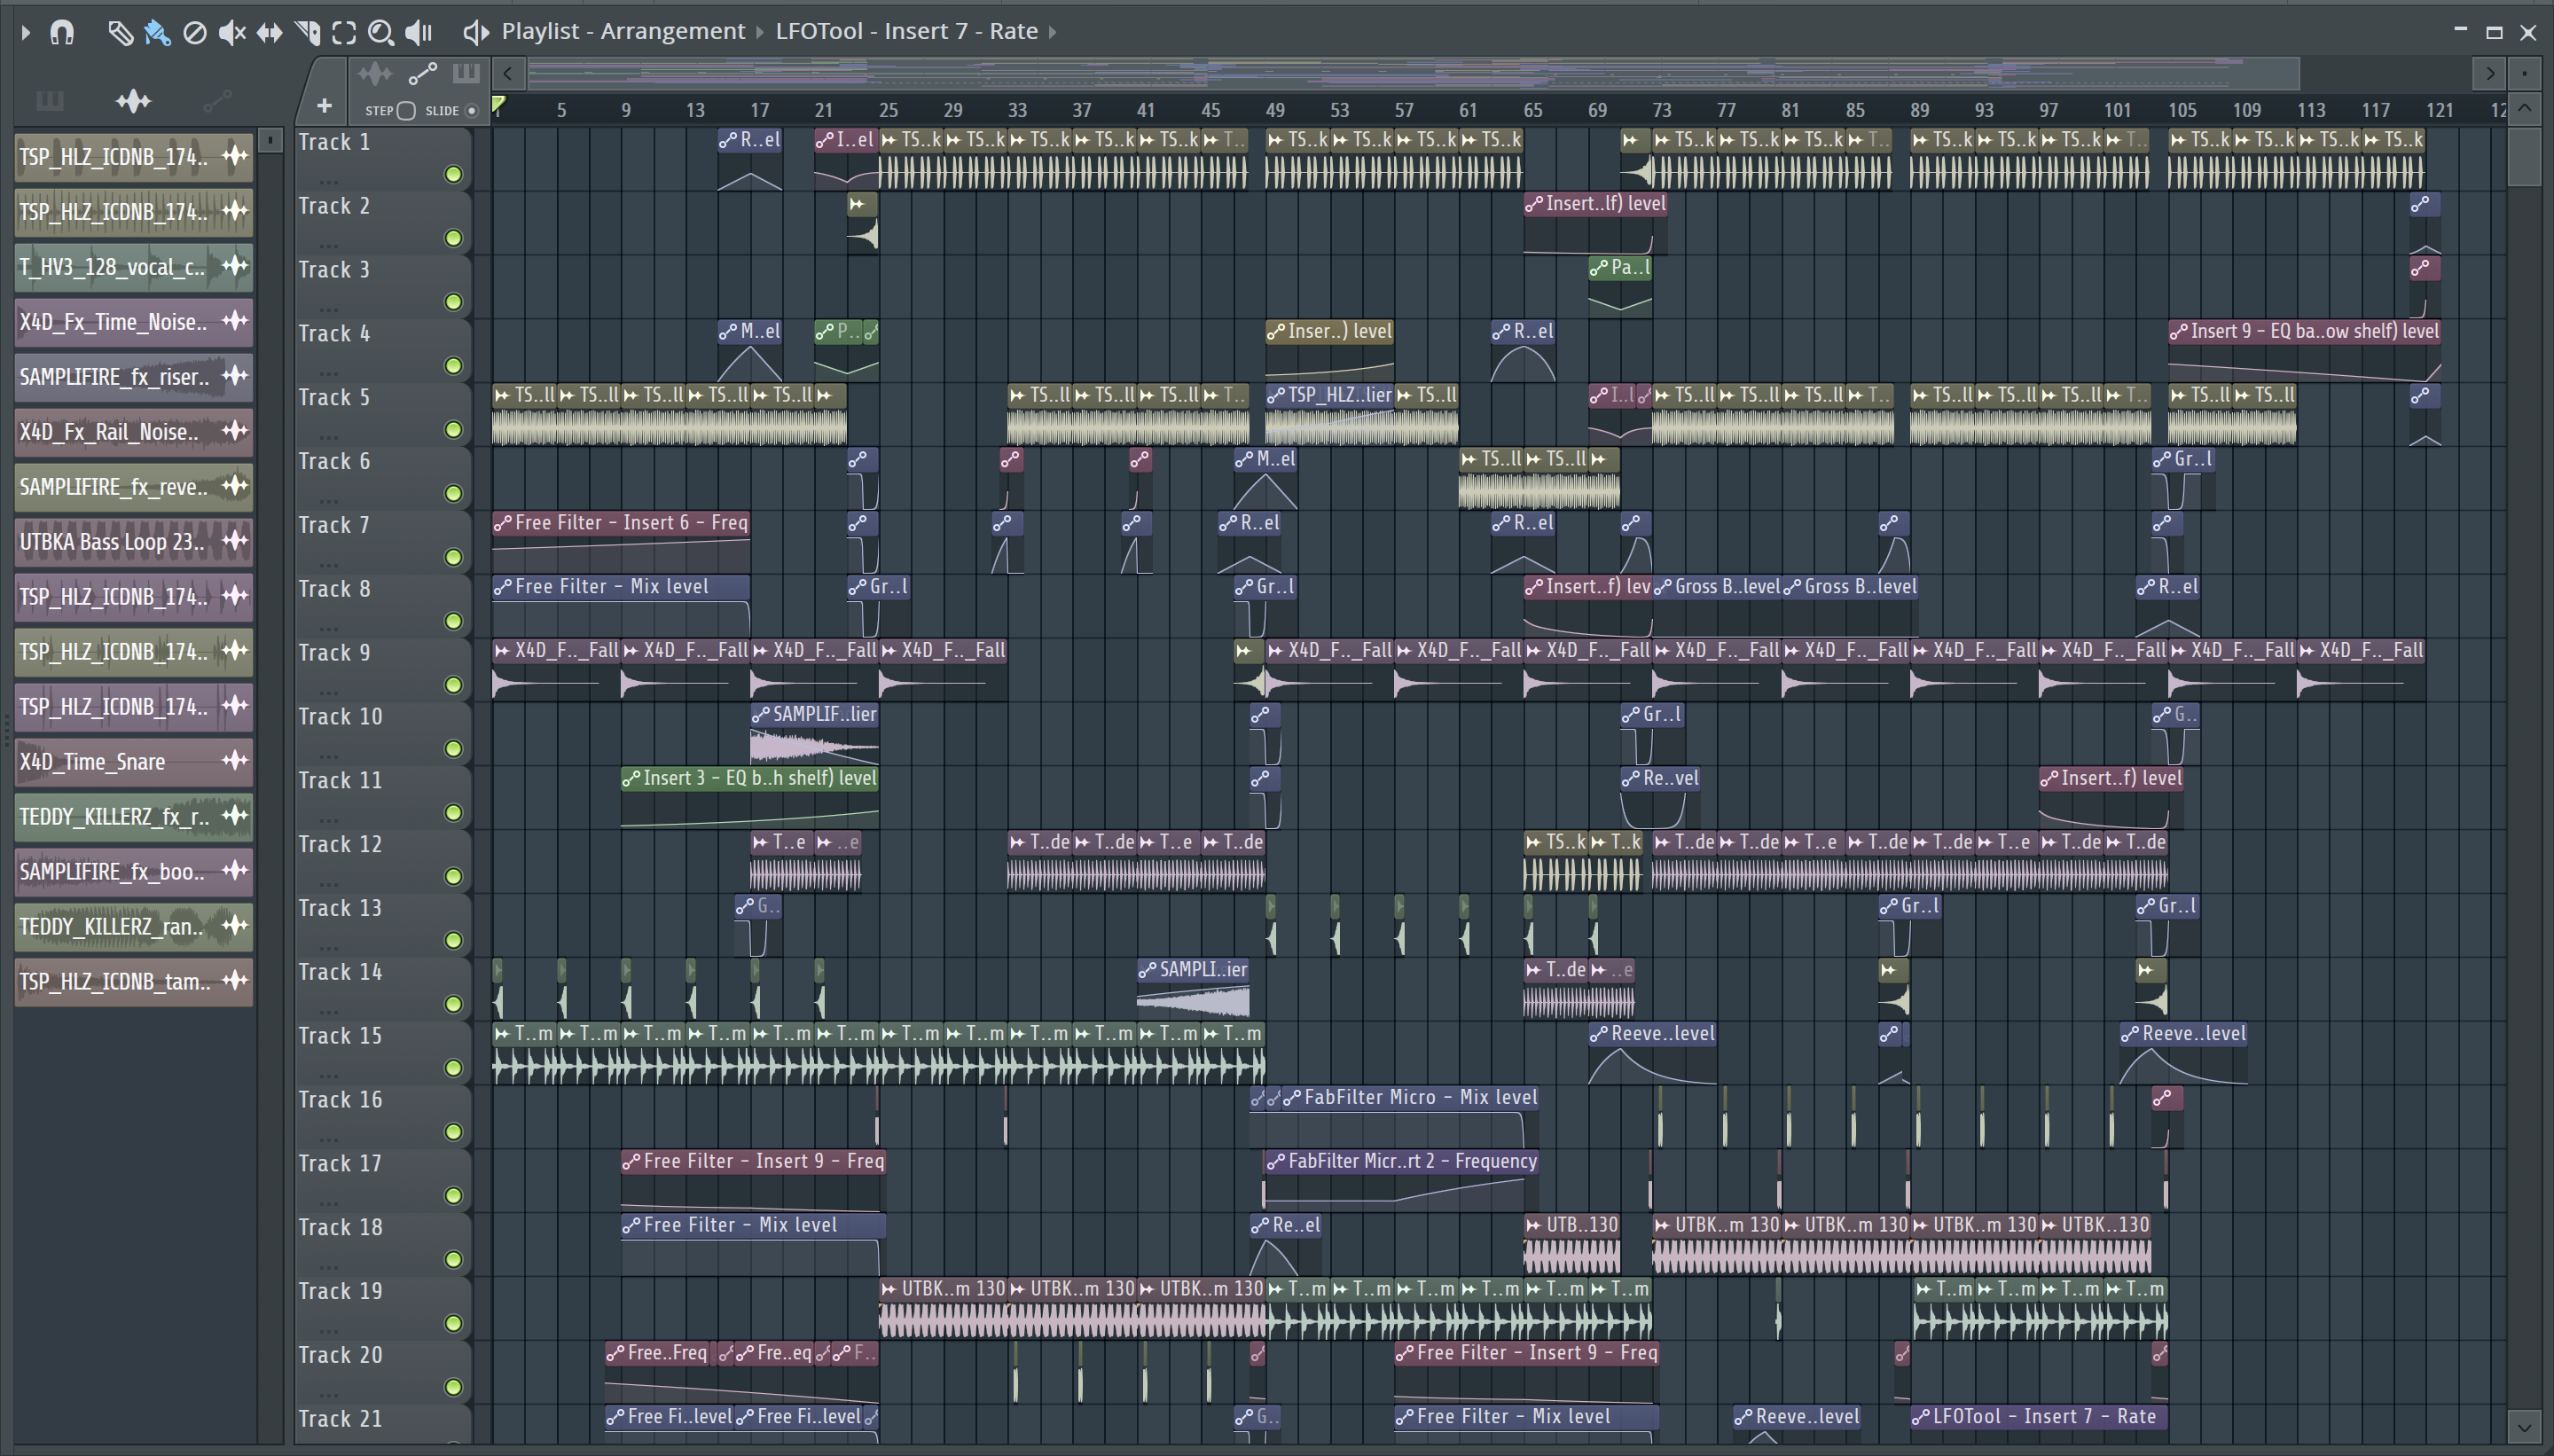Select the Slip tool
The width and height of the screenshot is (2554, 1456).
(x=270, y=33)
